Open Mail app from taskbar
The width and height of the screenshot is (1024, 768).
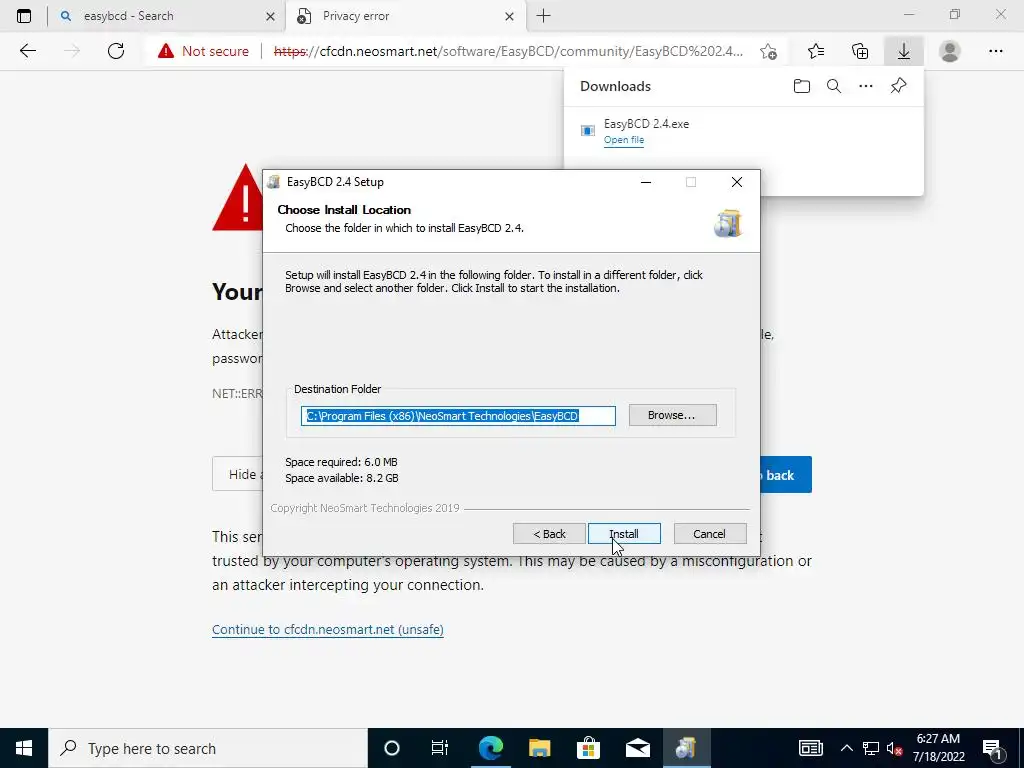pyautogui.click(x=637, y=748)
